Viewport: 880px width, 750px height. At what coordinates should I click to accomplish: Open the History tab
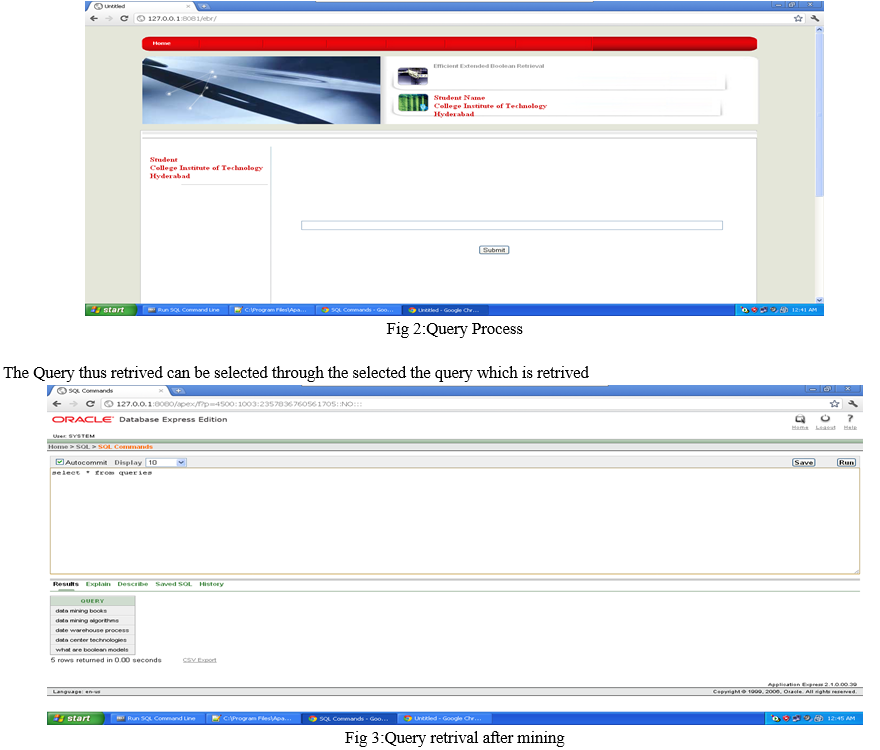click(211, 584)
